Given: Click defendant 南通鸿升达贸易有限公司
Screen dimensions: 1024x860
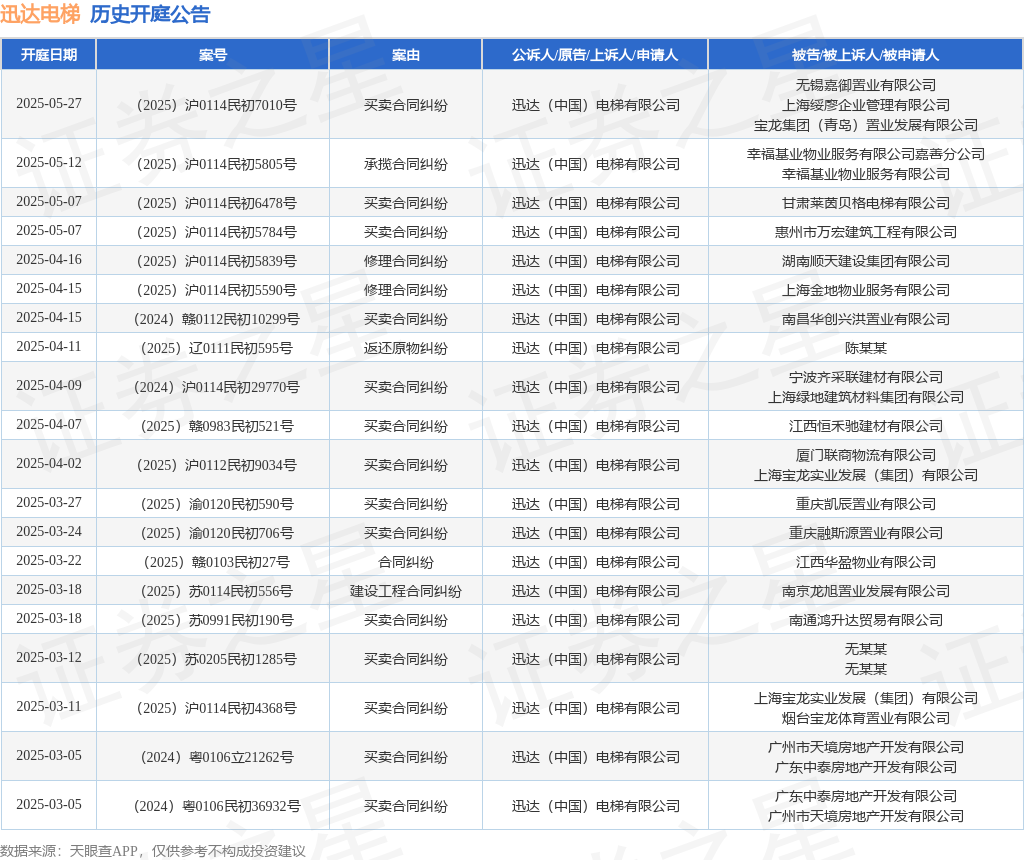Looking at the screenshot, I should (865, 620).
